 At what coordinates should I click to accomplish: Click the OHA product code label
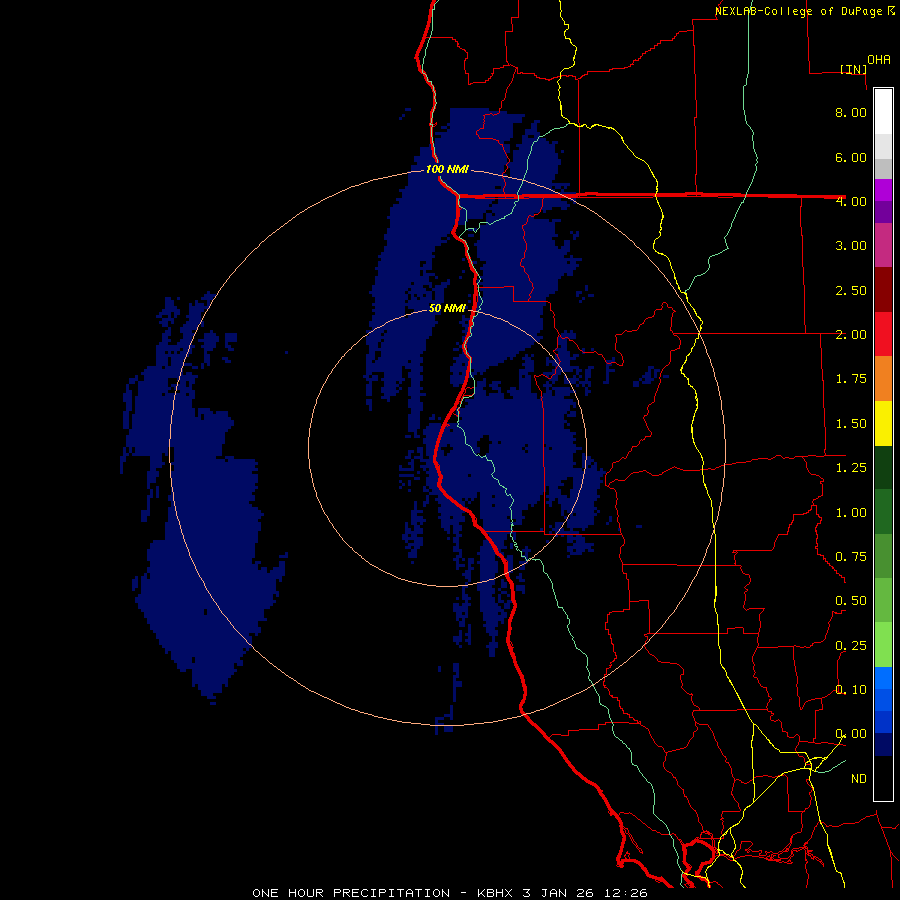879,60
